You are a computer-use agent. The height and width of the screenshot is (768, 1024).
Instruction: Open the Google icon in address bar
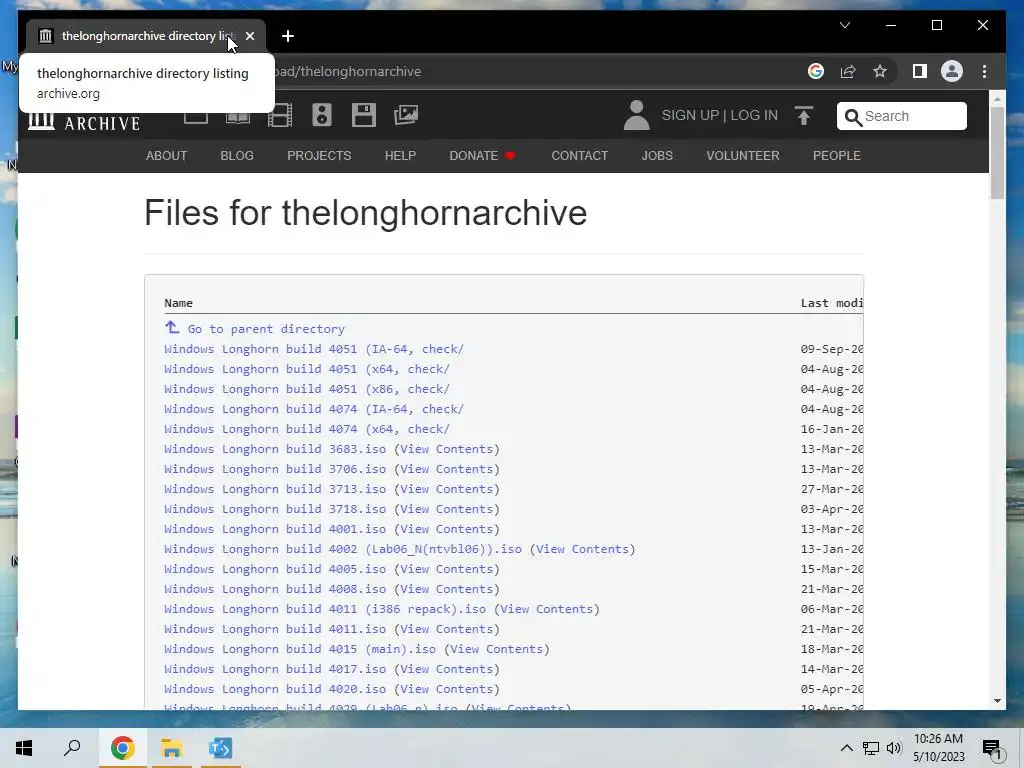[x=816, y=71]
